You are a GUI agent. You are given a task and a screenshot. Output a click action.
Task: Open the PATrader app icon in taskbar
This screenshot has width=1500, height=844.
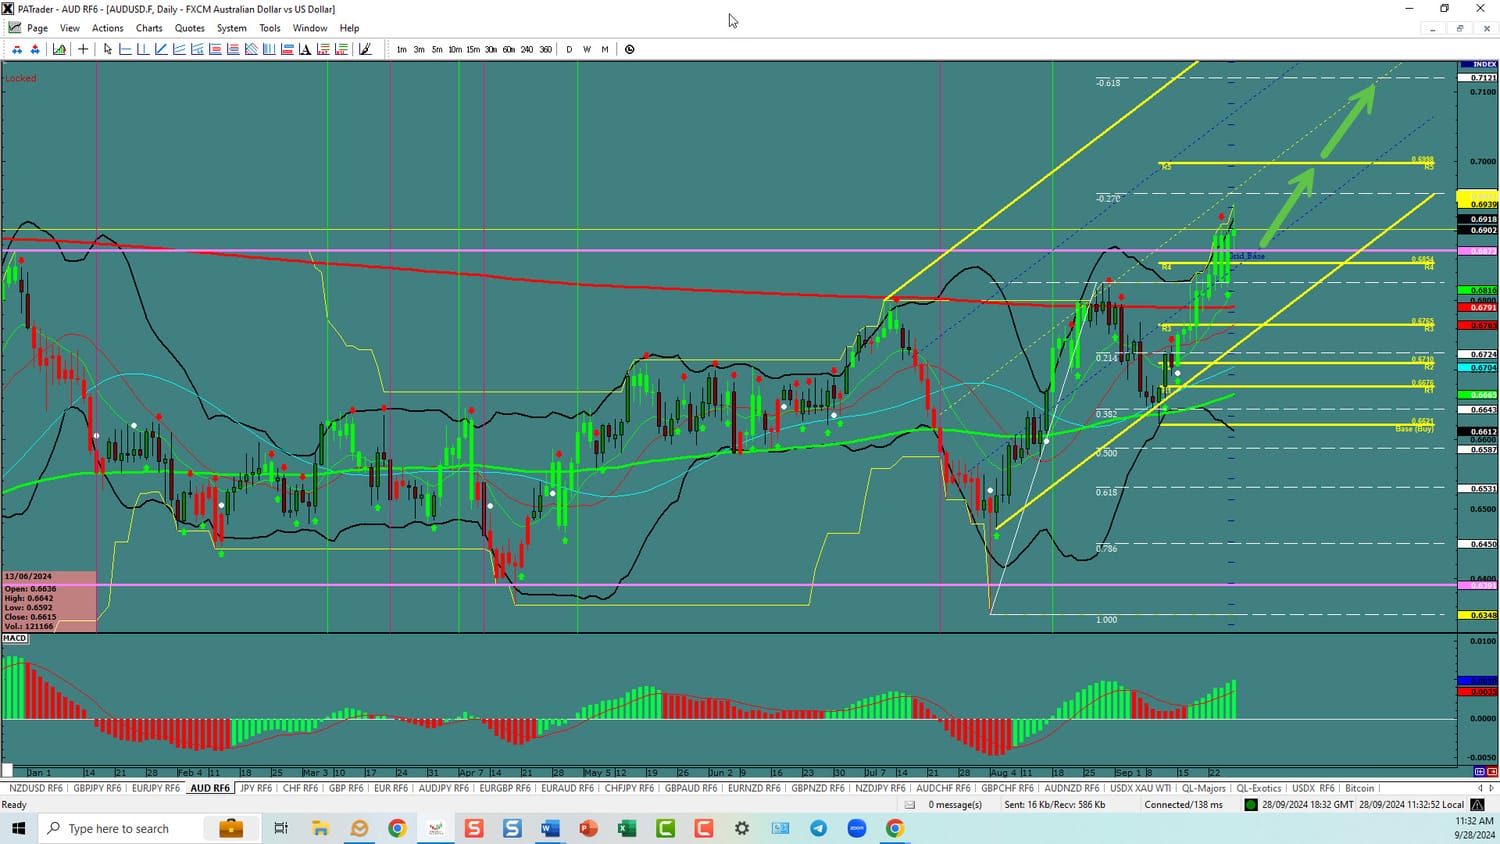pyautogui.click(x=436, y=828)
